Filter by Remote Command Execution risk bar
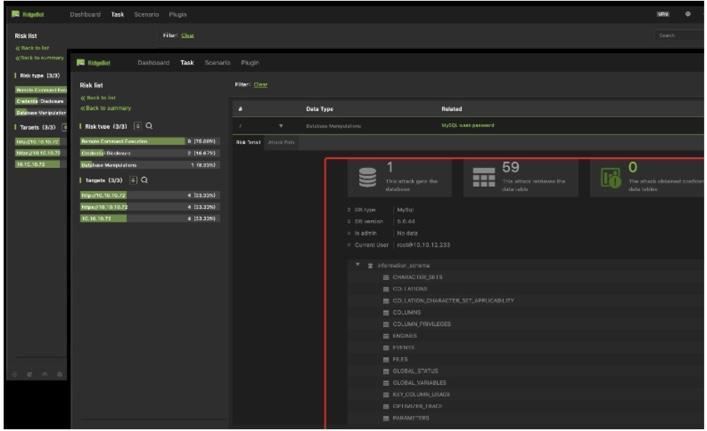707x431 pixels. (x=150, y=142)
